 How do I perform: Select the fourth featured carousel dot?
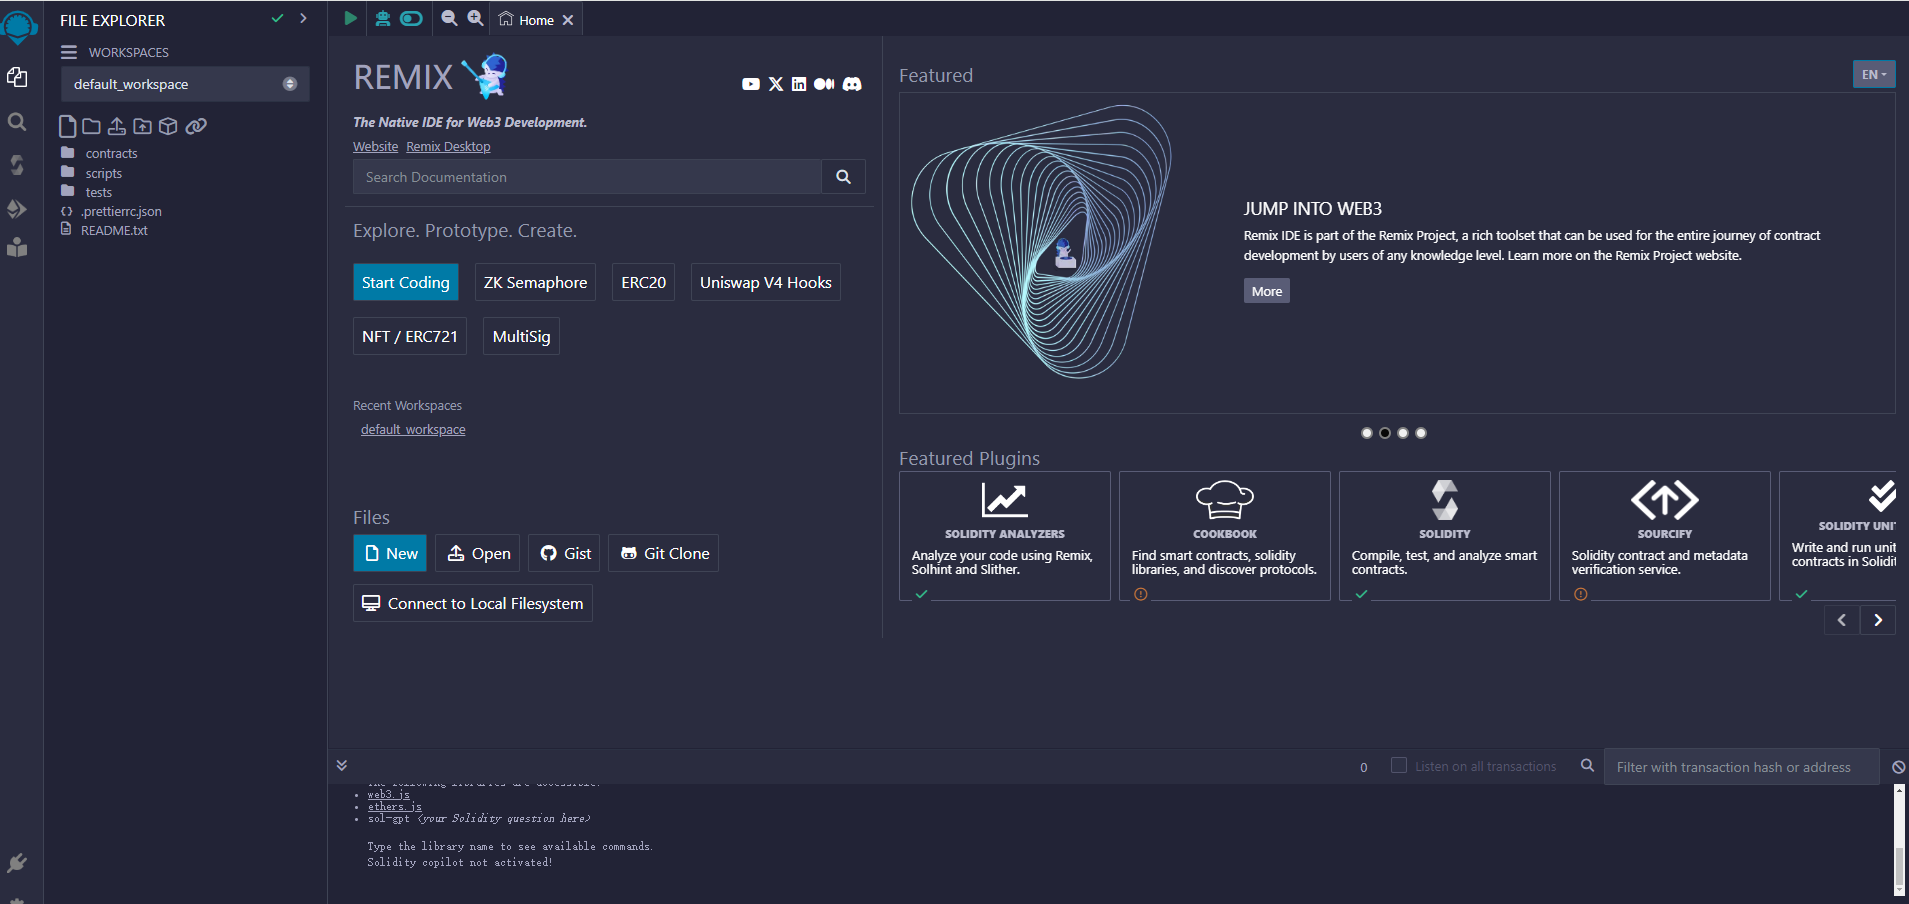1420,433
